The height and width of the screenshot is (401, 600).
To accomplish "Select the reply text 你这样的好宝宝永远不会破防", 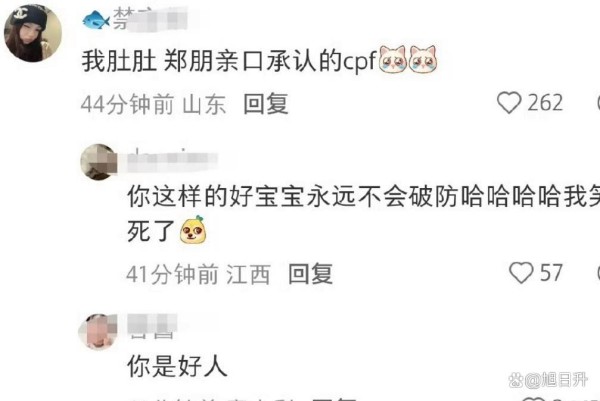I will tap(292, 196).
